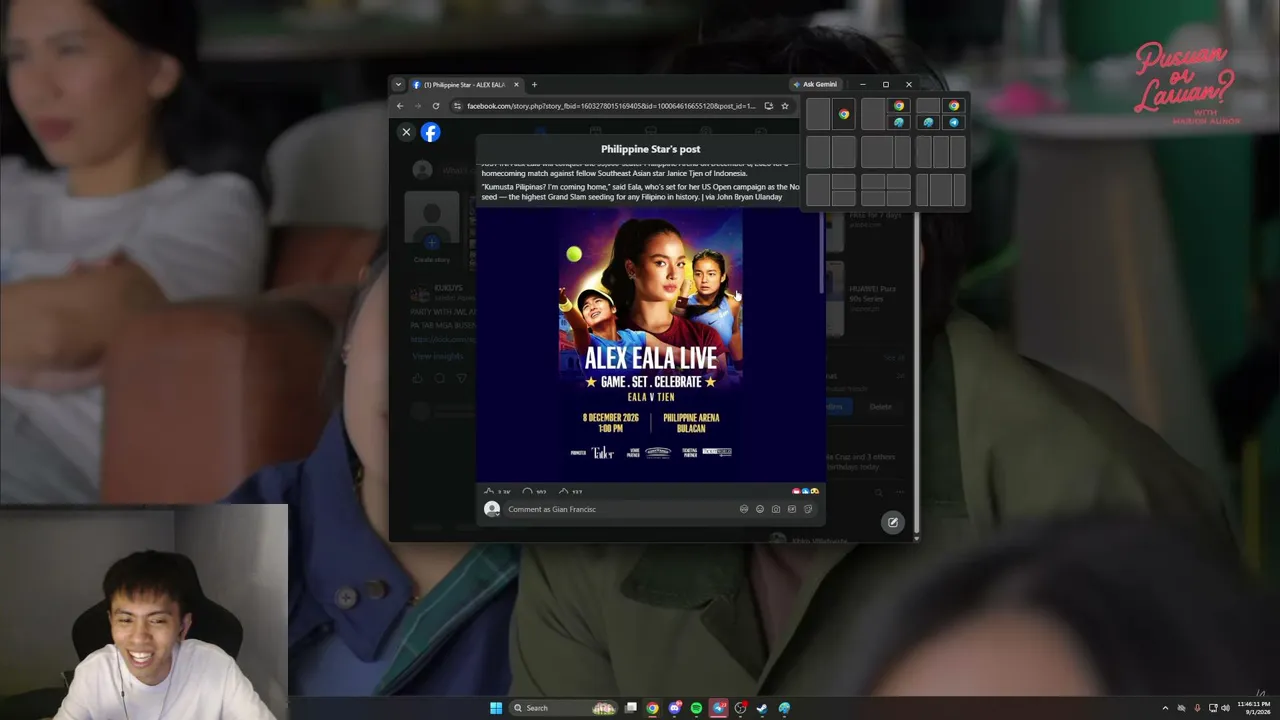
Task: Add a sticker to the comment
Action: (808, 509)
